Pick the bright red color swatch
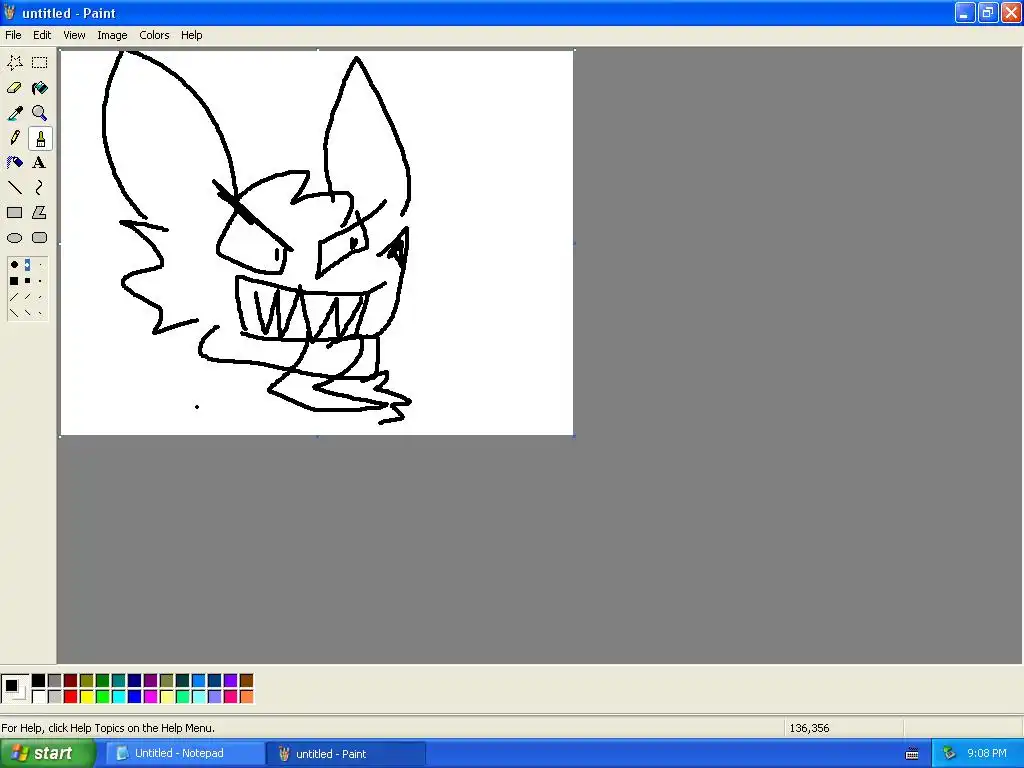The image size is (1024, 768). (71, 697)
